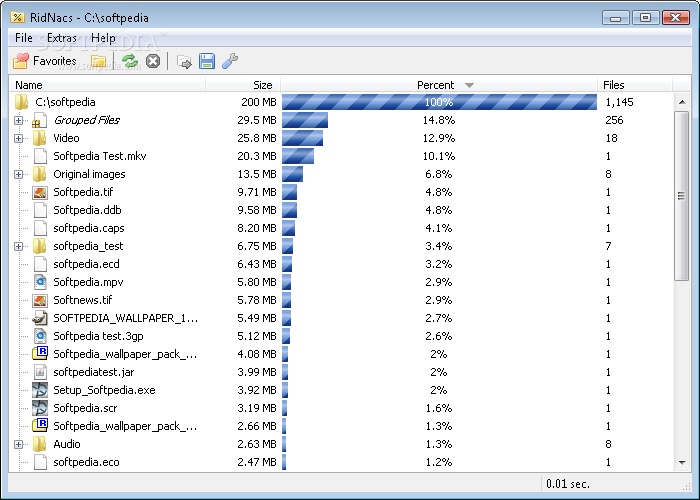
Task: Click the 256 files count for Grouped Files
Action: (614, 120)
